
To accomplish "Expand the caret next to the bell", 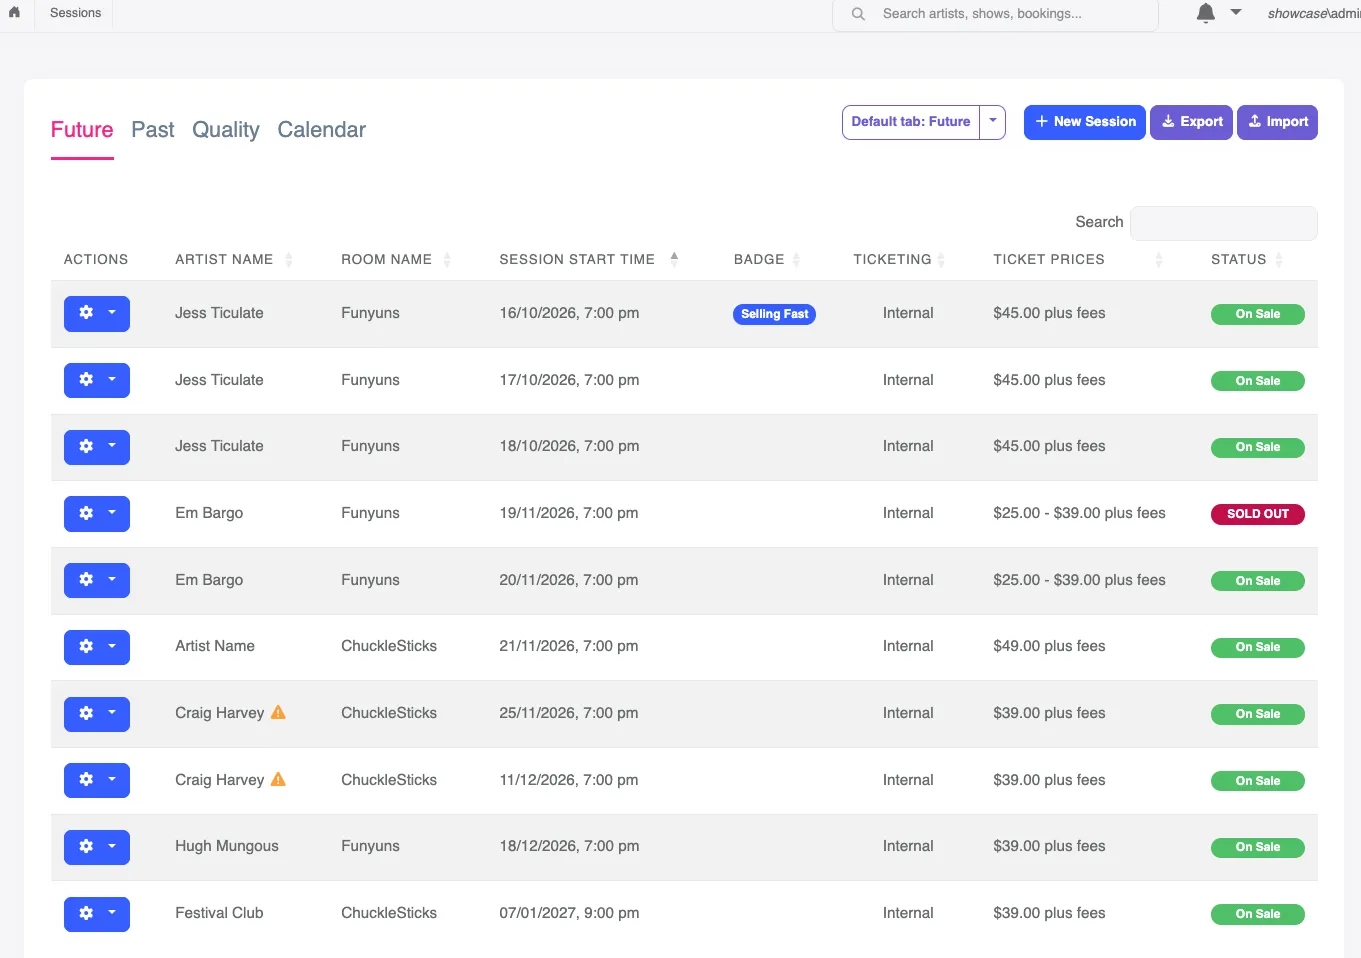I will 1236,13.
